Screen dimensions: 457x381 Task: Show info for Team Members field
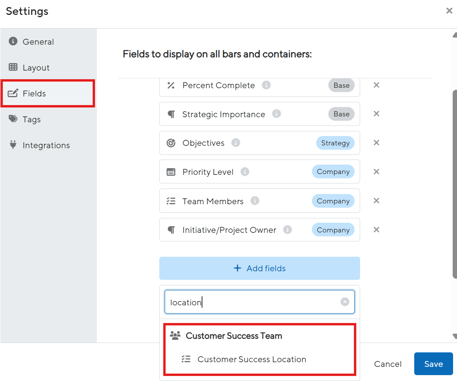(255, 201)
